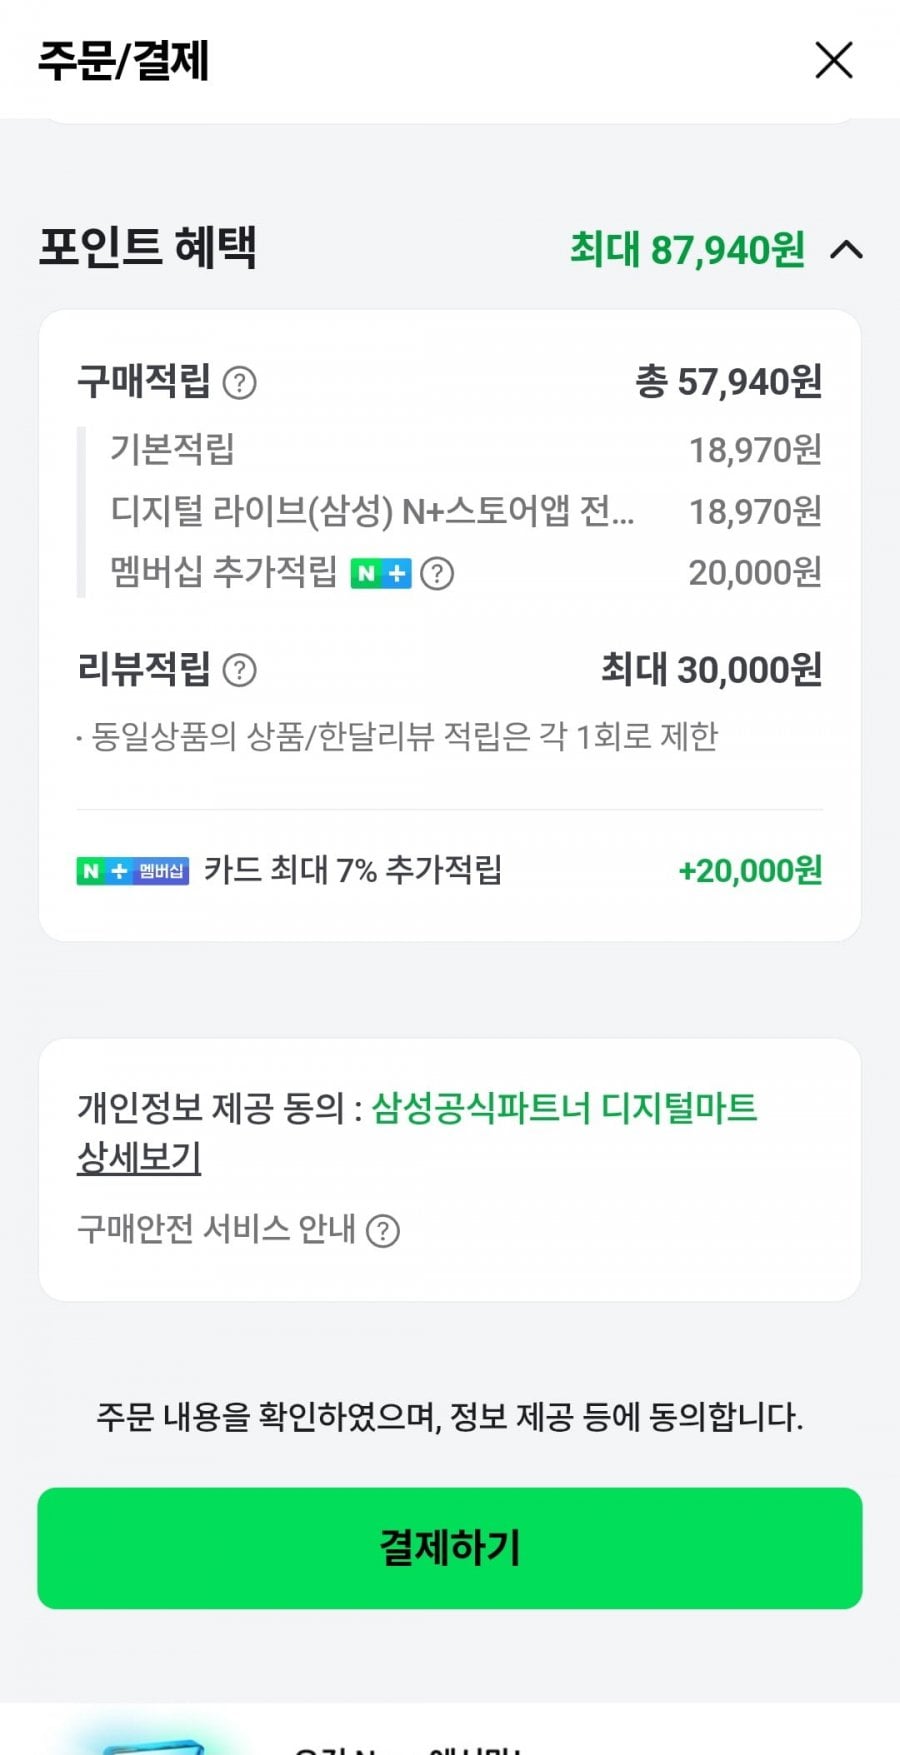900x1755 pixels.
Task: Open the 구매안전 서비스 안내 help icon
Action: click(x=383, y=1230)
